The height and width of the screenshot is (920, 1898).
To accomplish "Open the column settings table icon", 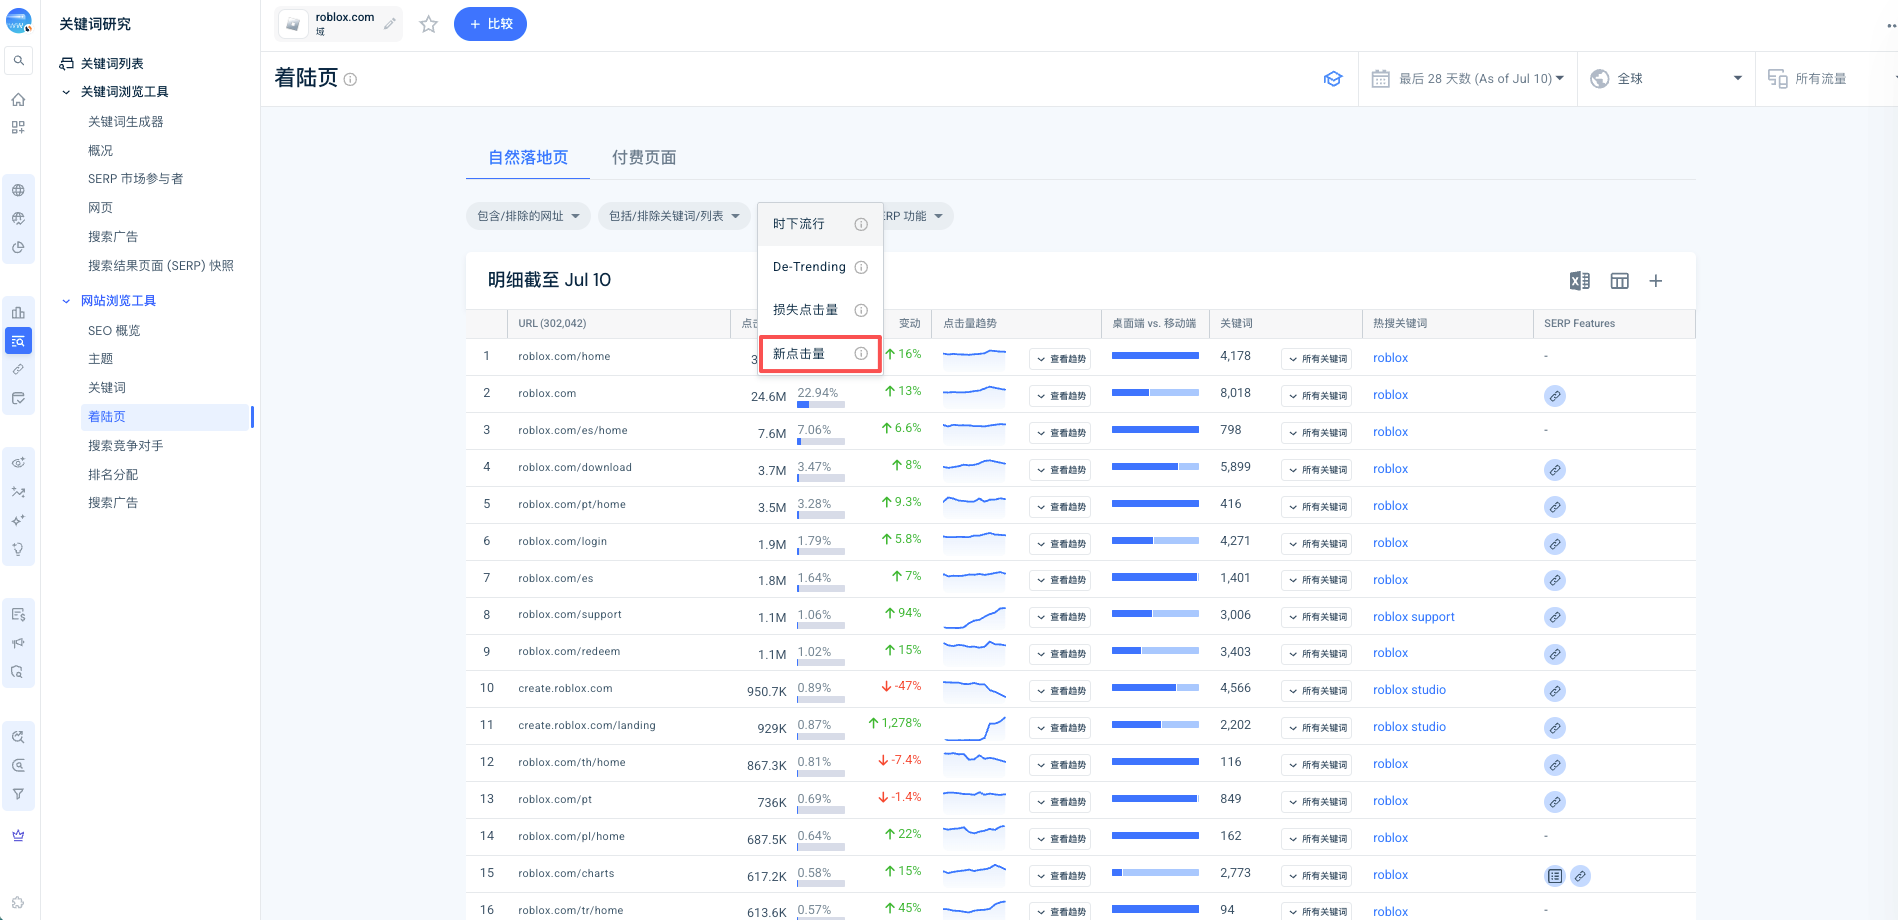I will pos(1620,281).
